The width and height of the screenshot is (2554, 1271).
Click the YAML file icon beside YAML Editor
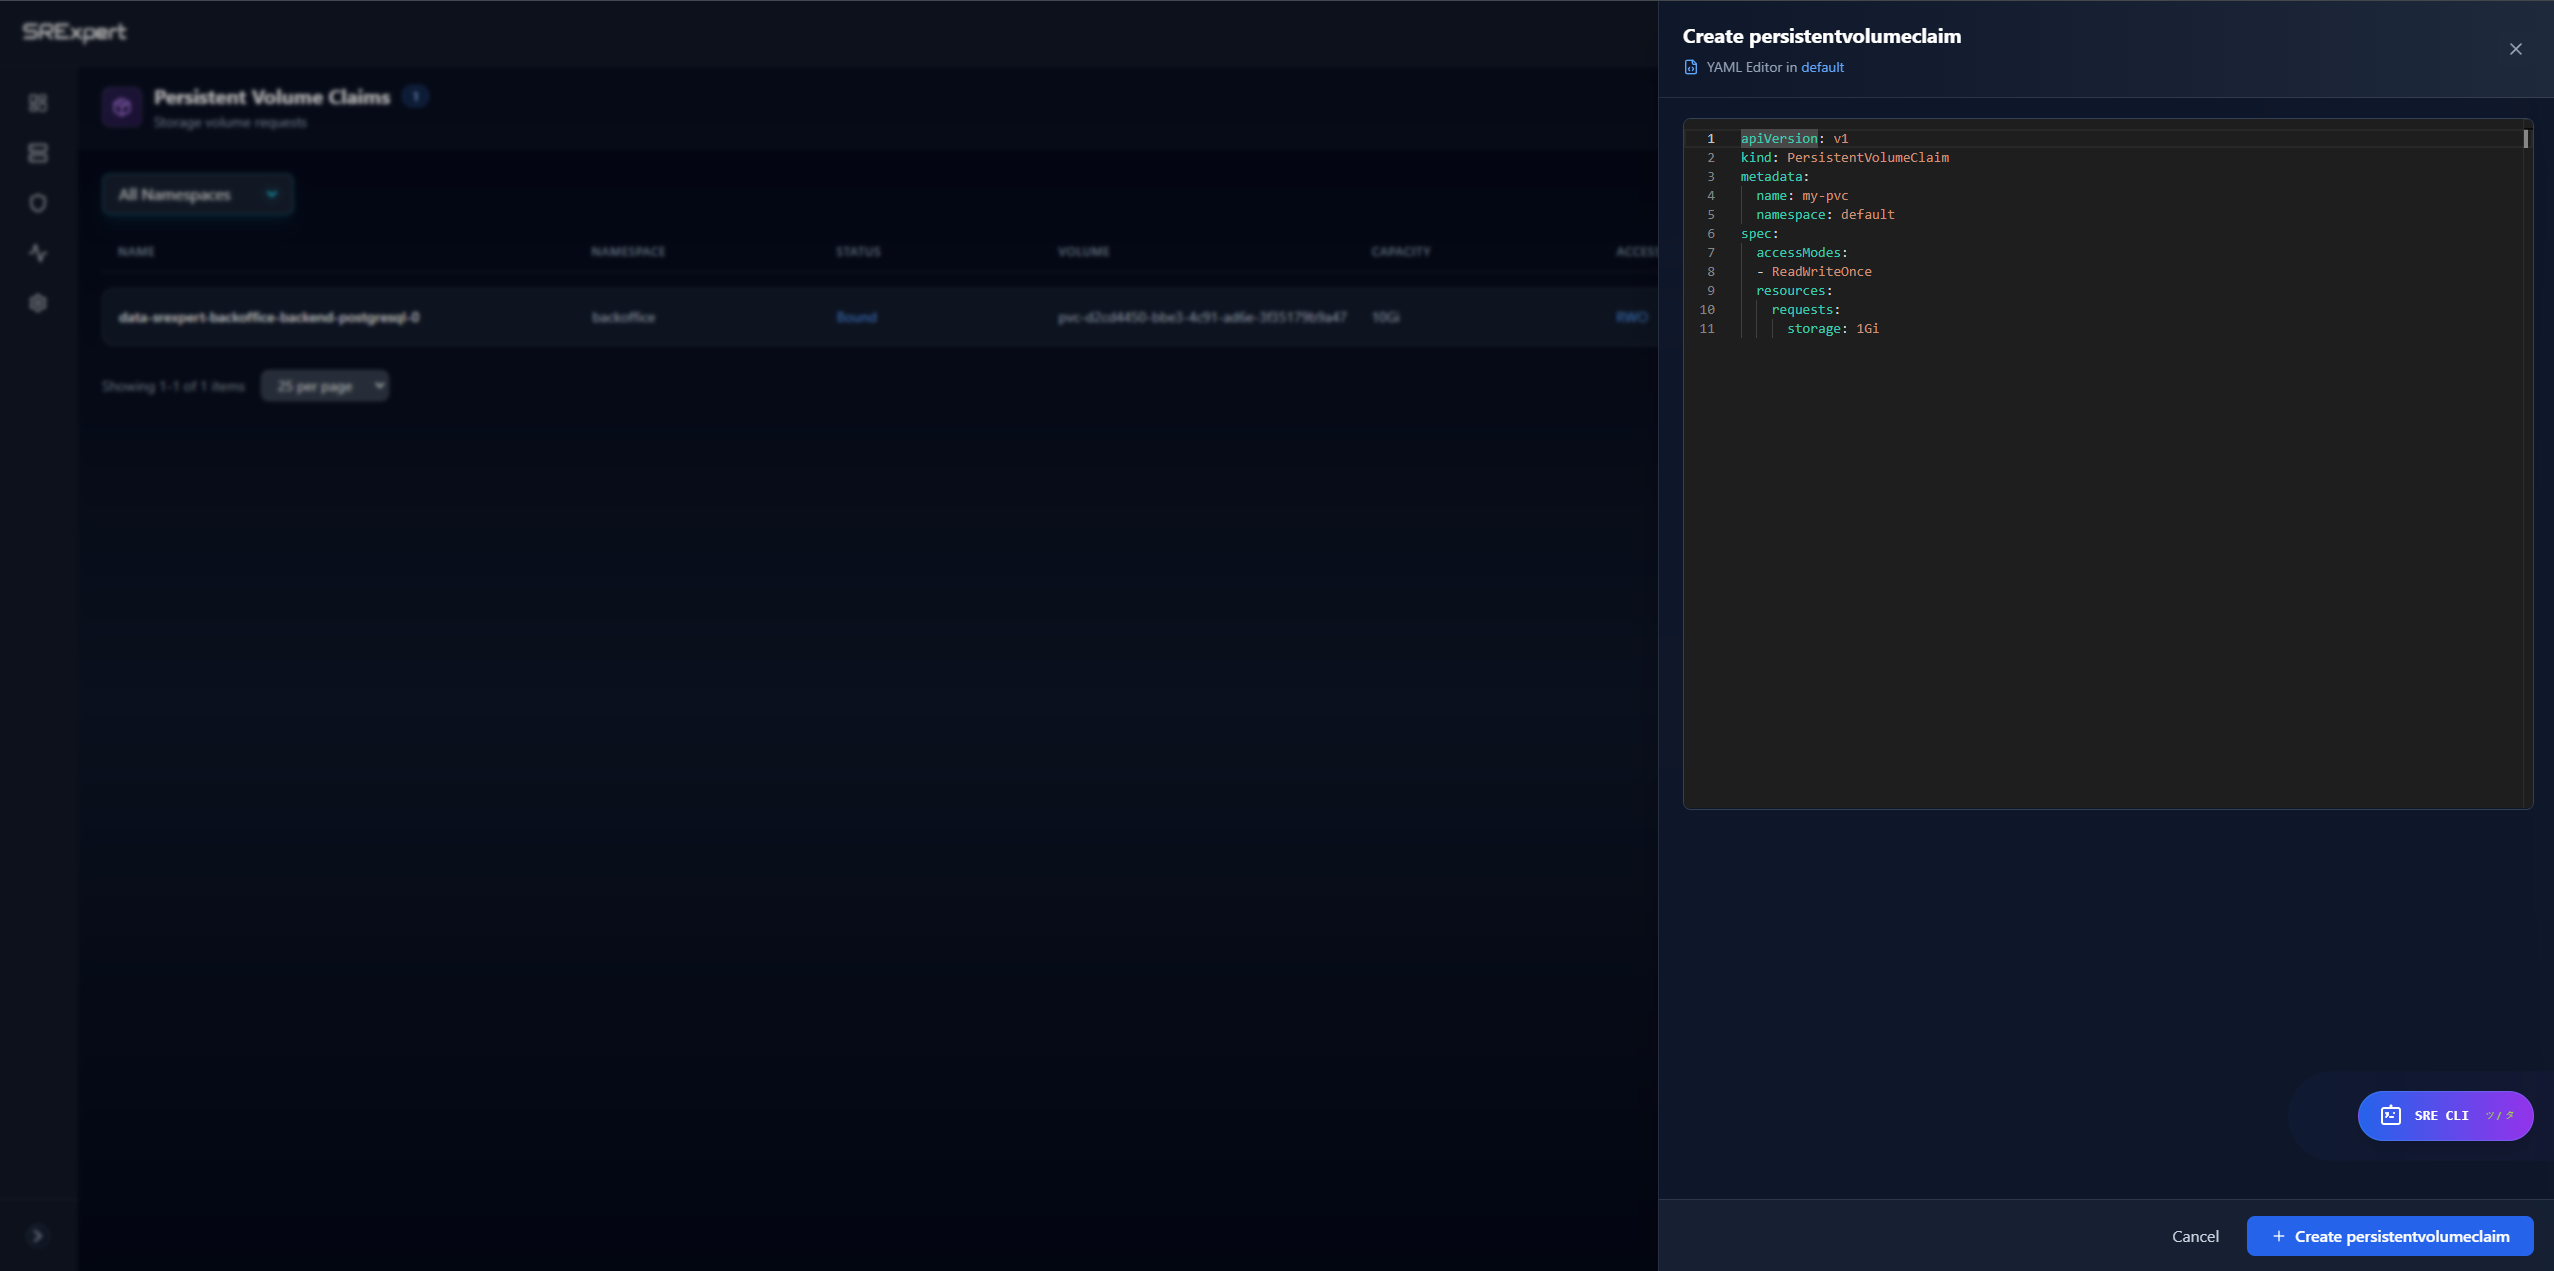click(x=1690, y=66)
